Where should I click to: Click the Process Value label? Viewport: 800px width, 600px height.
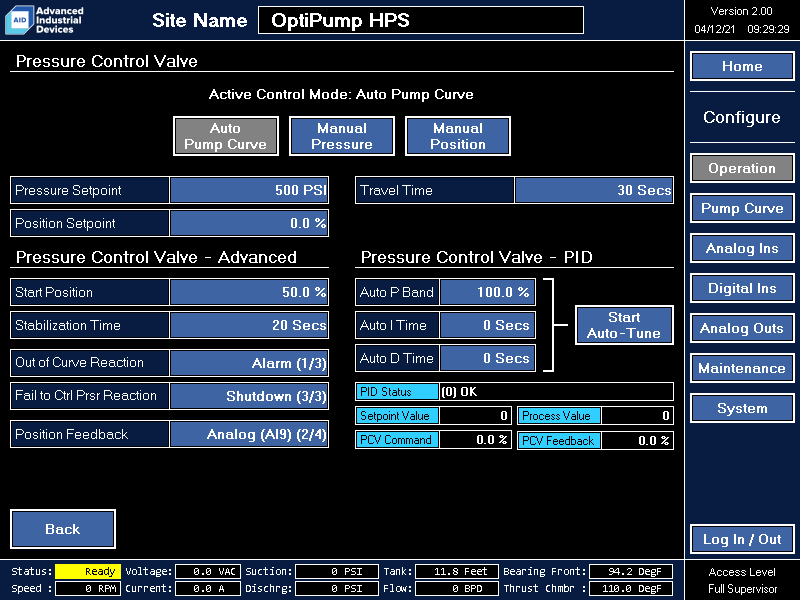click(x=559, y=416)
